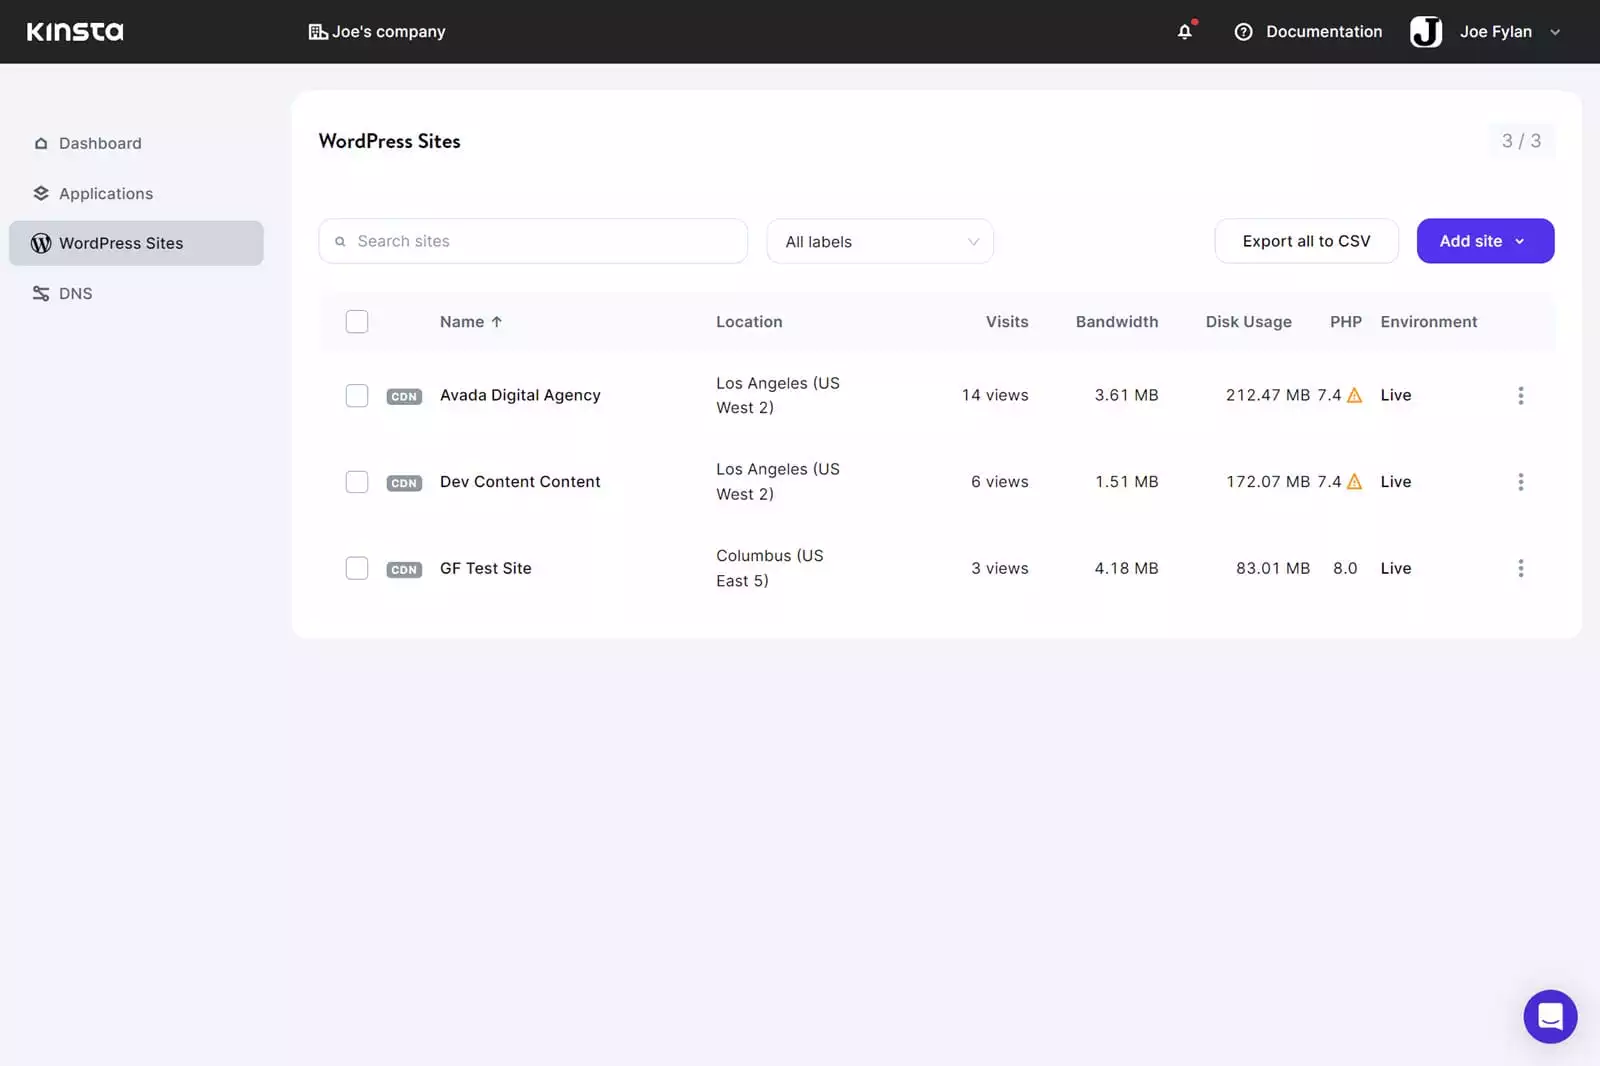Toggle the select-all sites checkbox
The height and width of the screenshot is (1066, 1600).
(357, 322)
